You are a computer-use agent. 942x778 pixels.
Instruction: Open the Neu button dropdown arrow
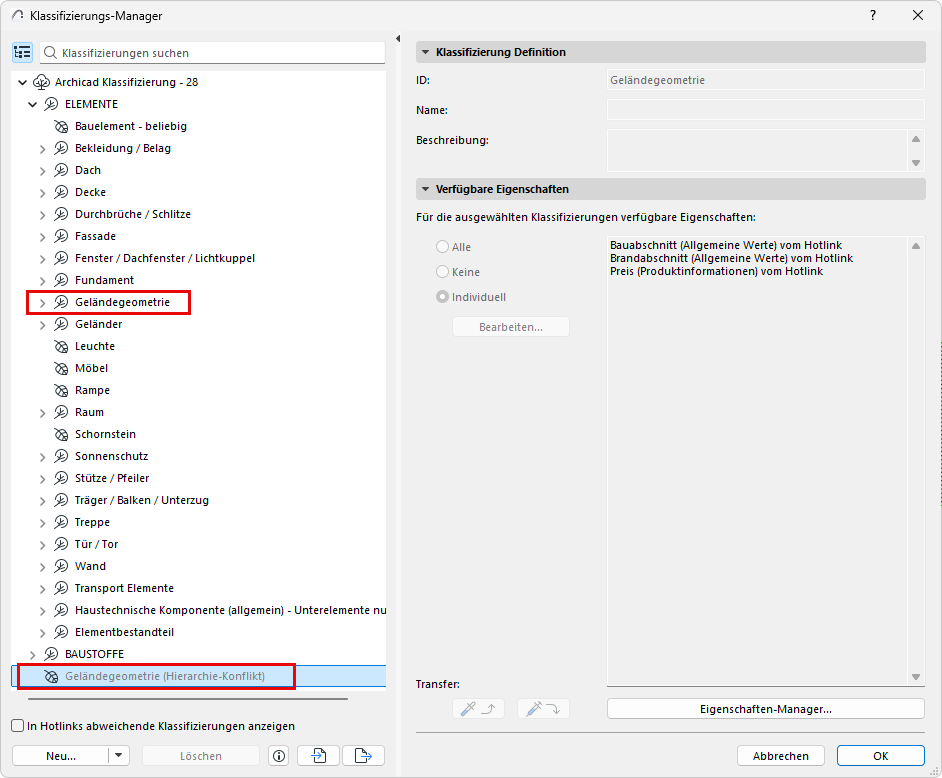coord(119,755)
